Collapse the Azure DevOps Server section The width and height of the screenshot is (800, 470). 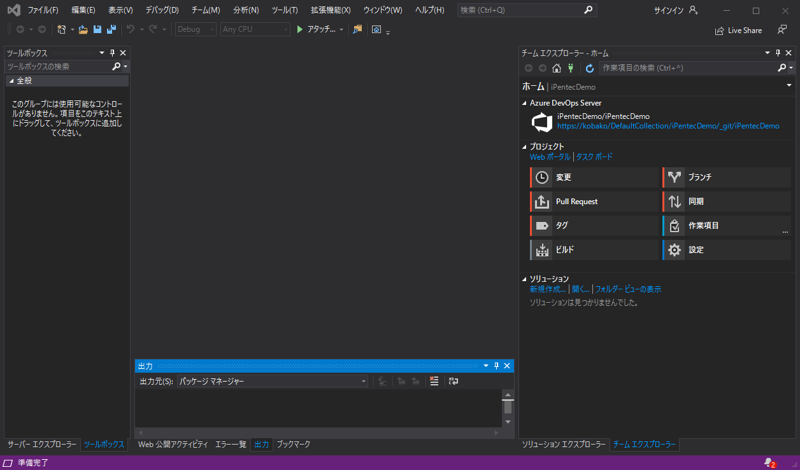[524, 103]
